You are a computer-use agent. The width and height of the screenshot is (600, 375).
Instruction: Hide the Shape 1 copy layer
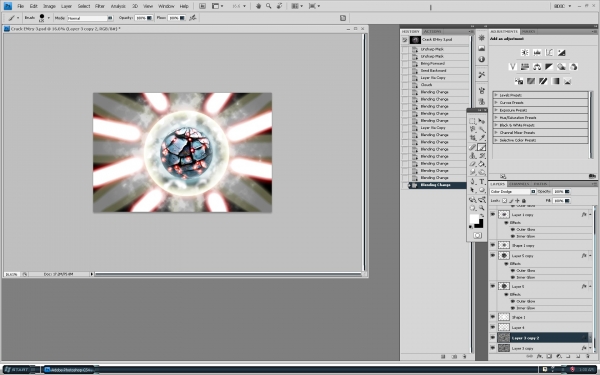[x=492, y=245]
